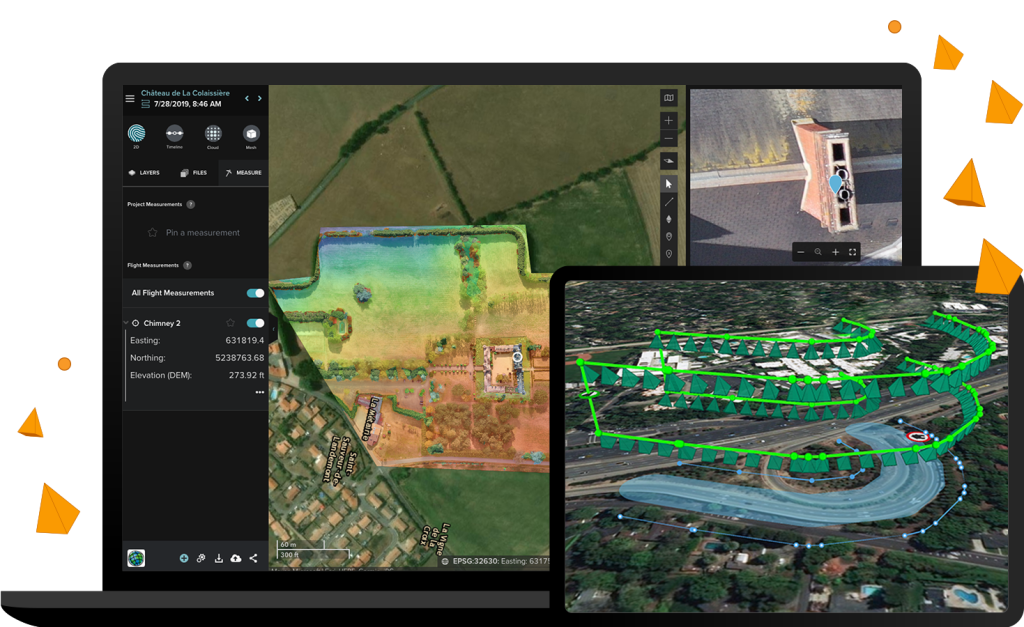
Task: Switch to 2D view mode
Action: 136,134
